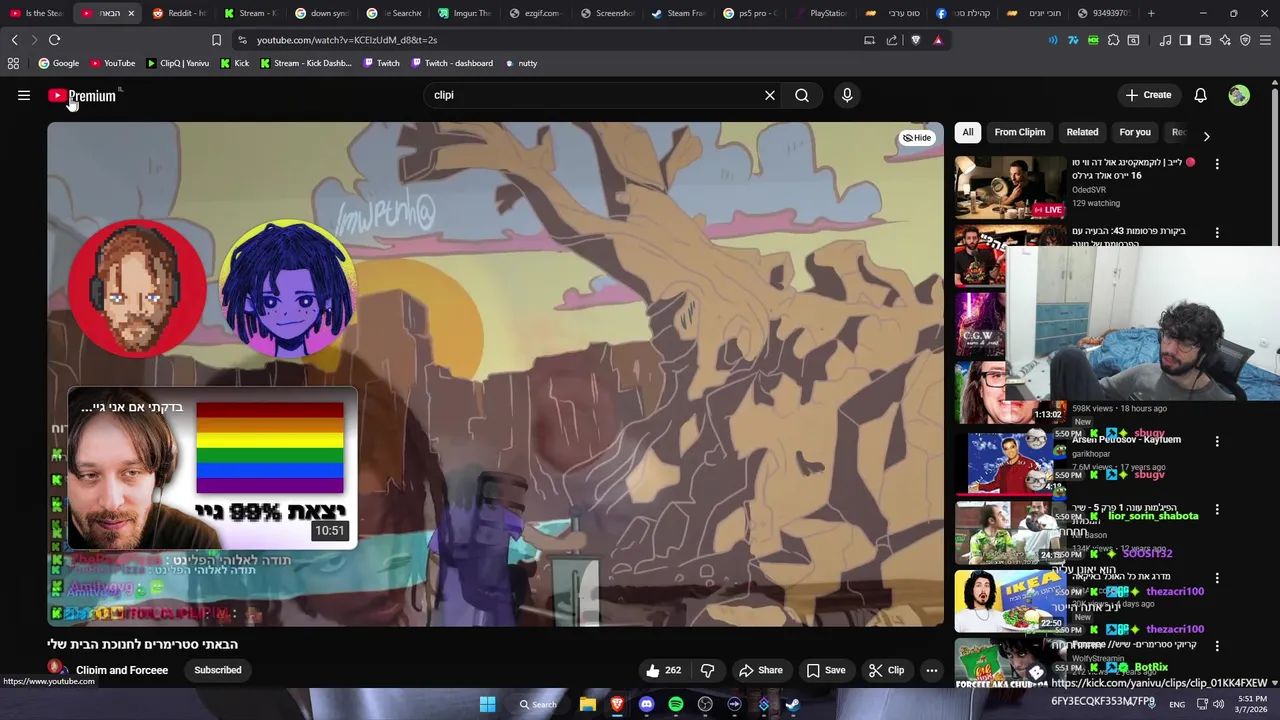Open the IKEA video thumbnail
The height and width of the screenshot is (720, 1280).
(1010, 601)
